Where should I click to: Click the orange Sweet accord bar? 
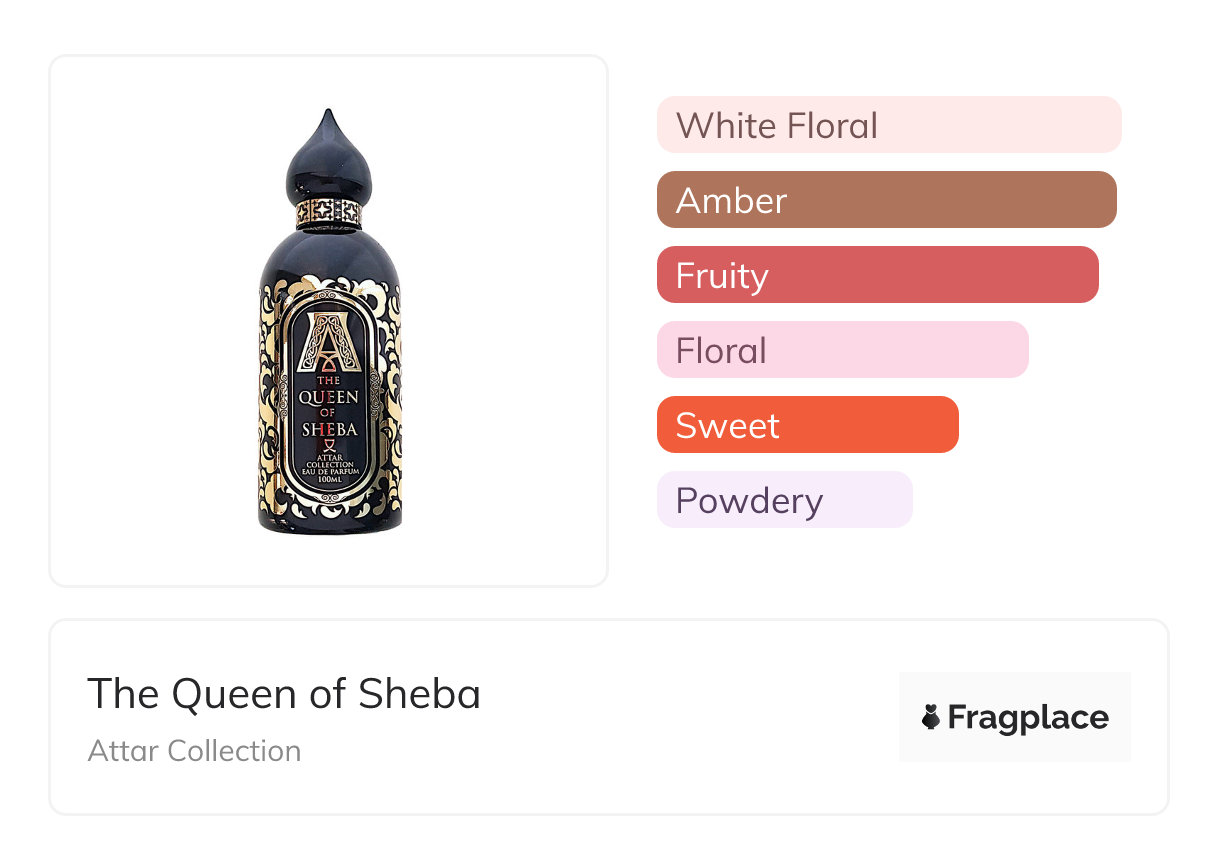tap(807, 425)
